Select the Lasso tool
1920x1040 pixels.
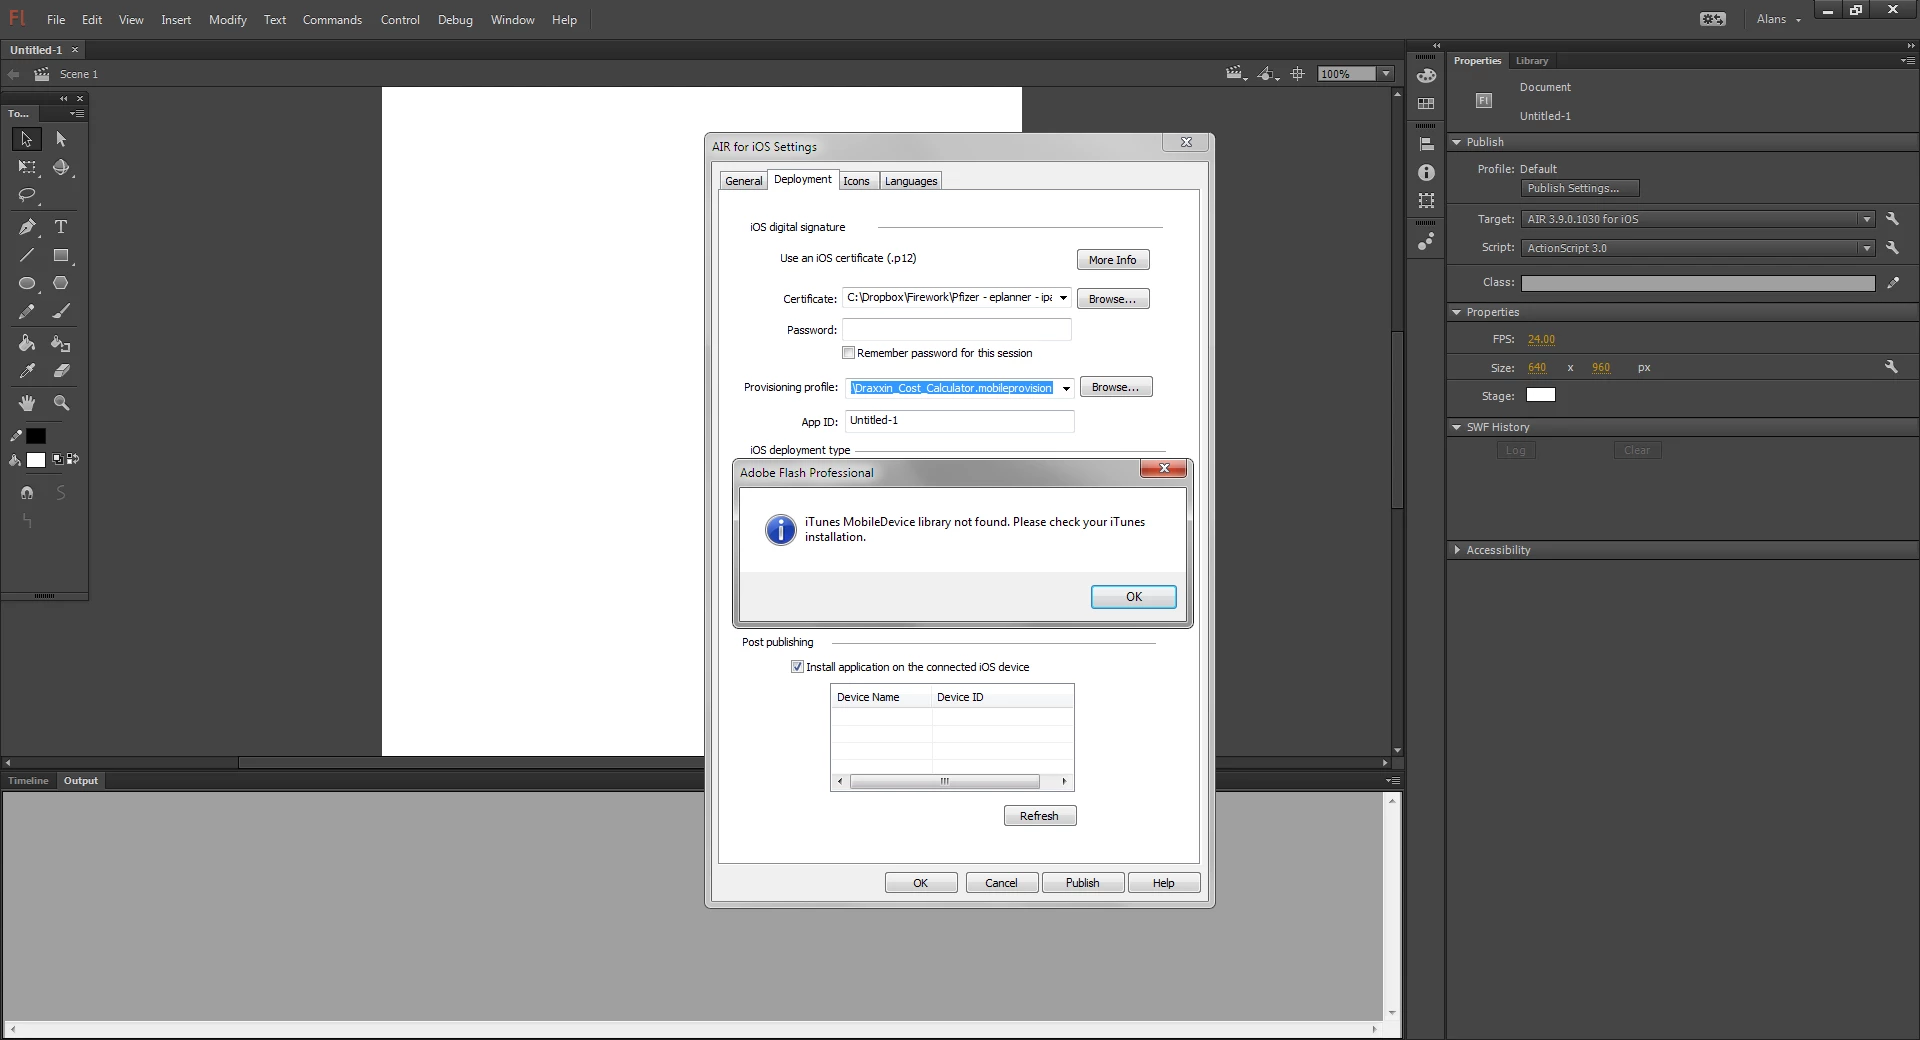coord(27,195)
